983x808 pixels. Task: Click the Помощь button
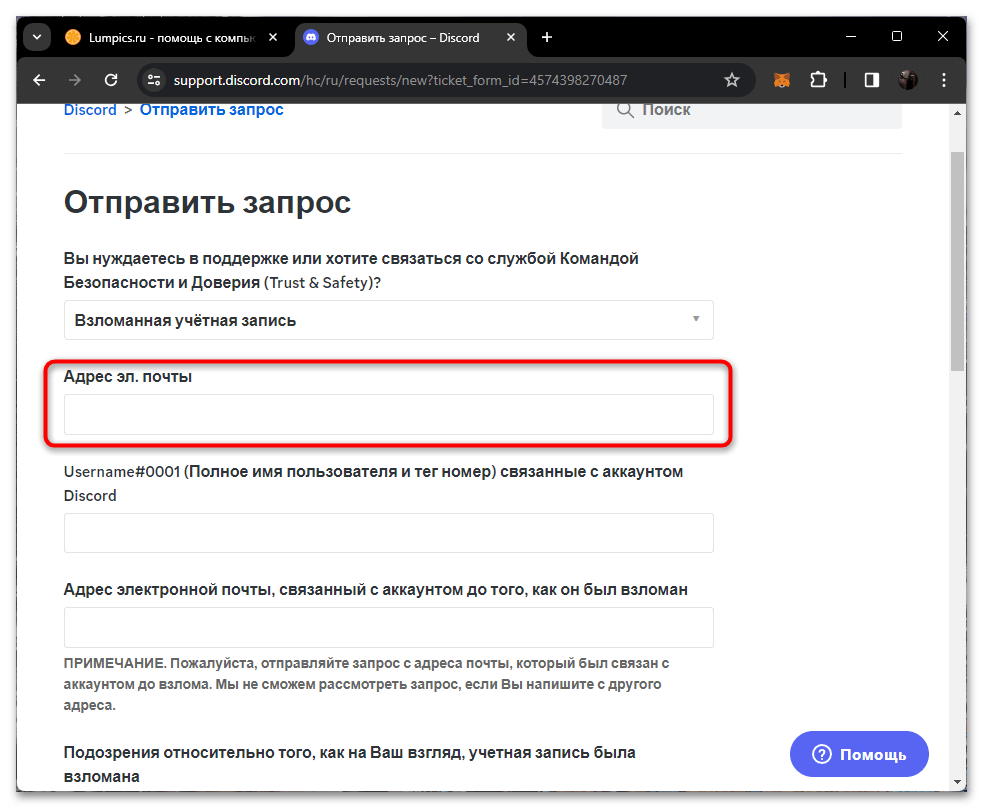point(858,753)
